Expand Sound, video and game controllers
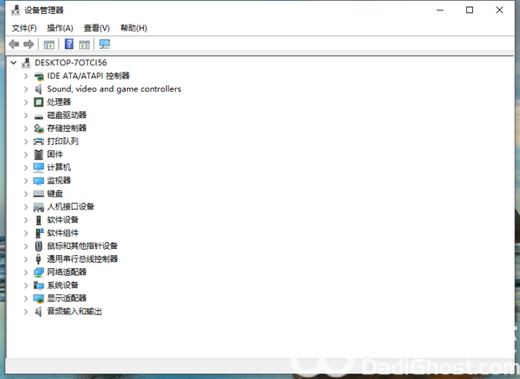 click(x=26, y=89)
